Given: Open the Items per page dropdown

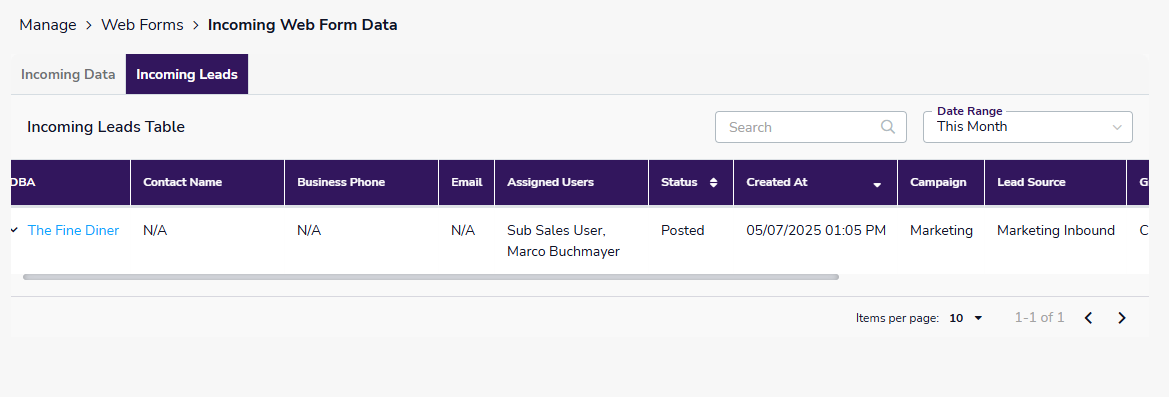Looking at the screenshot, I should [x=966, y=318].
